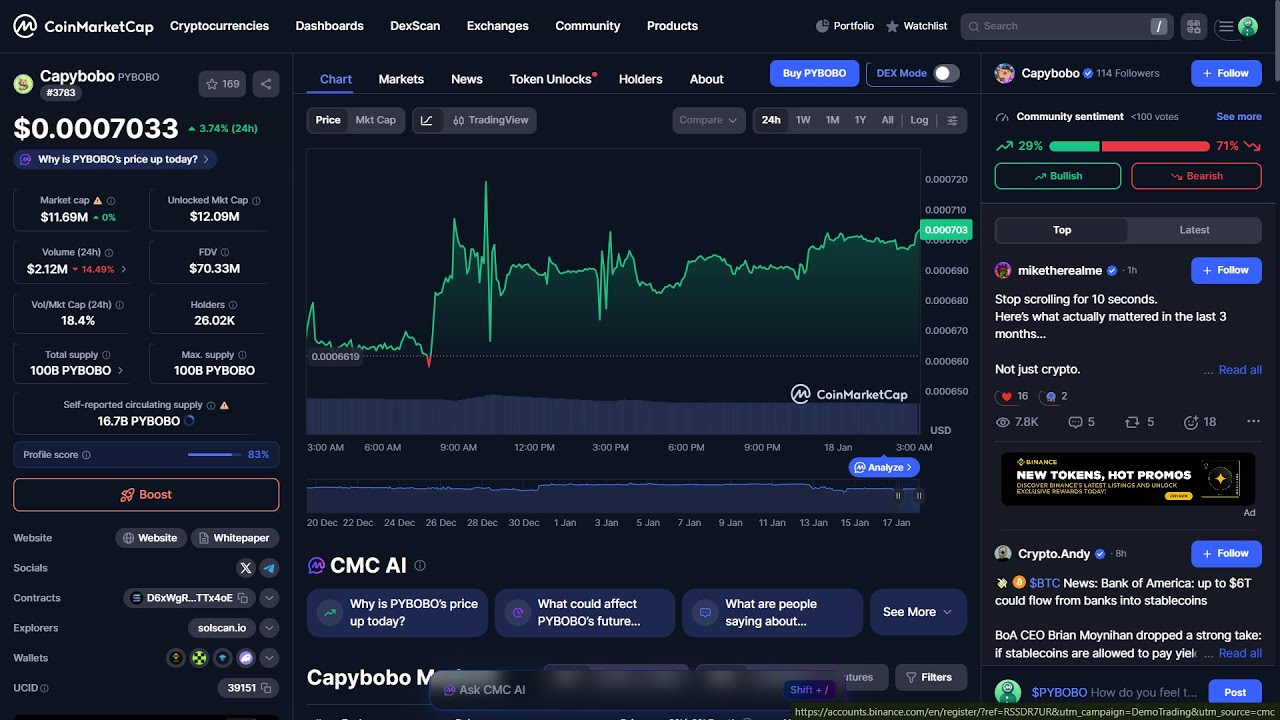The height and width of the screenshot is (720, 1280).
Task: Switch to line chart icon
Action: pos(427,120)
